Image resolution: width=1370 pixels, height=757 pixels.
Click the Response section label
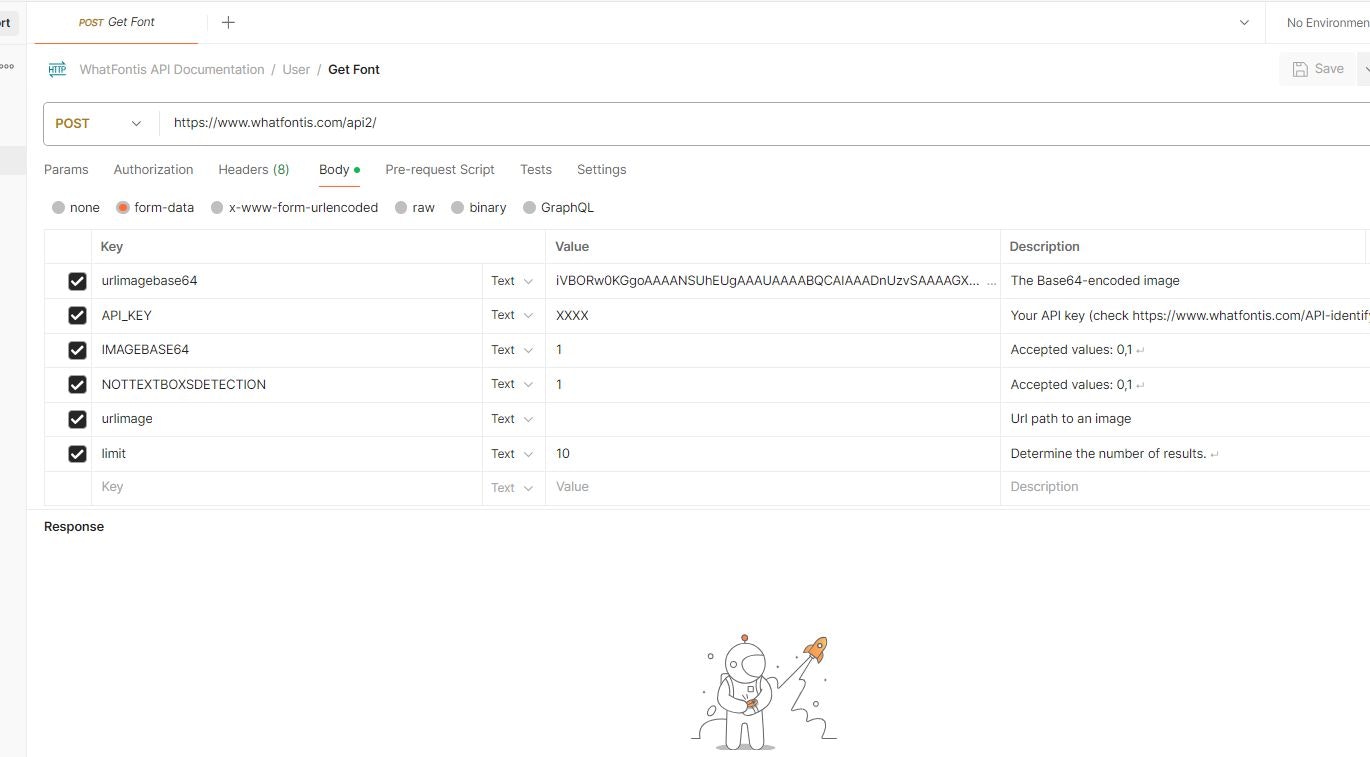point(74,527)
